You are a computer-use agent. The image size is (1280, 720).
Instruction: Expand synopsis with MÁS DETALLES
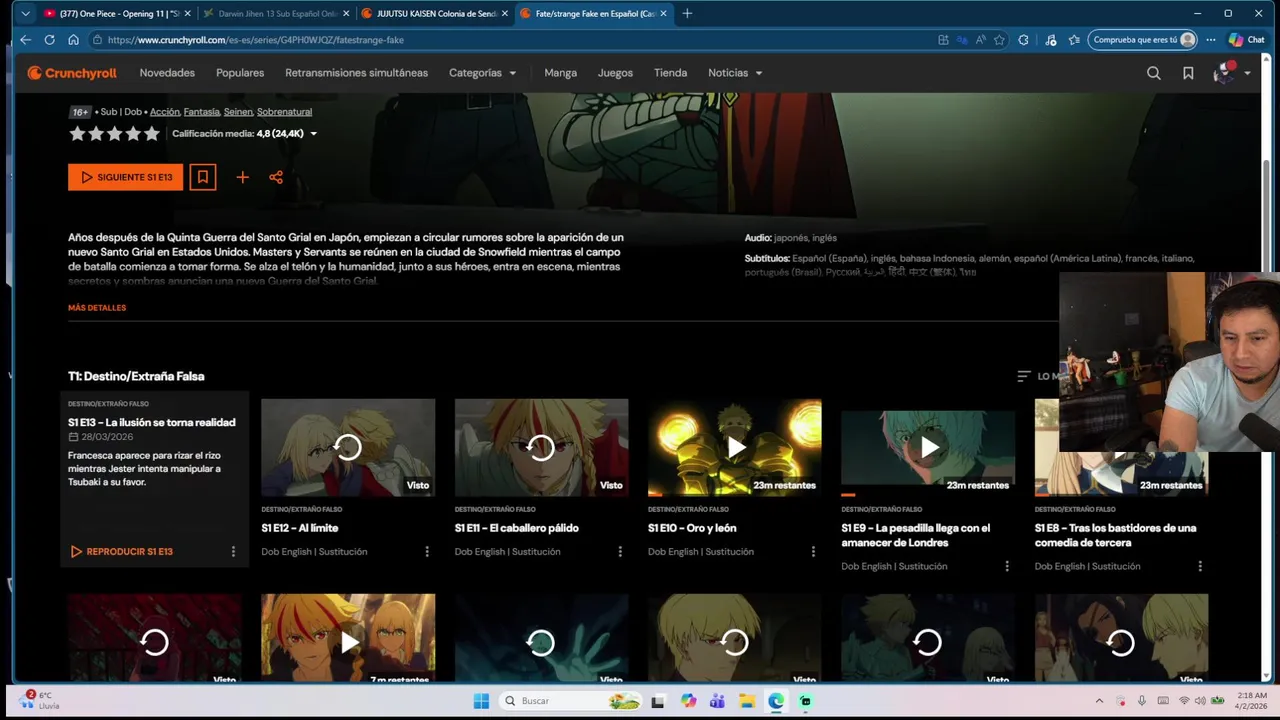[x=97, y=308]
